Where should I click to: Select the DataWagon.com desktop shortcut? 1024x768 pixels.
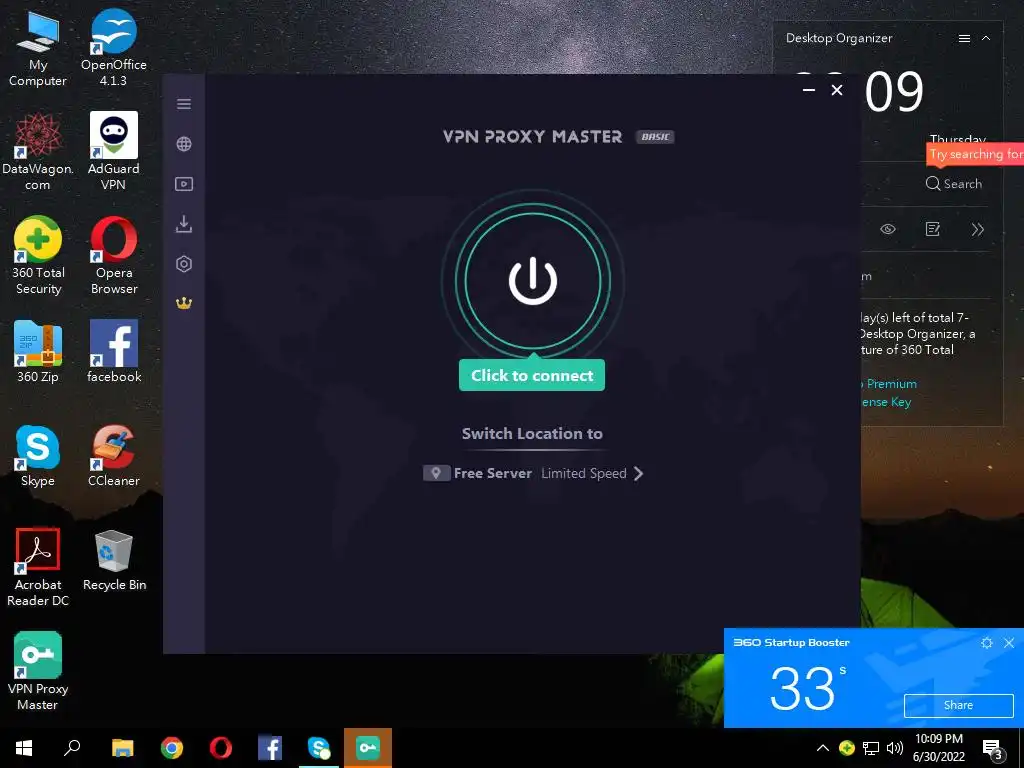click(x=38, y=152)
